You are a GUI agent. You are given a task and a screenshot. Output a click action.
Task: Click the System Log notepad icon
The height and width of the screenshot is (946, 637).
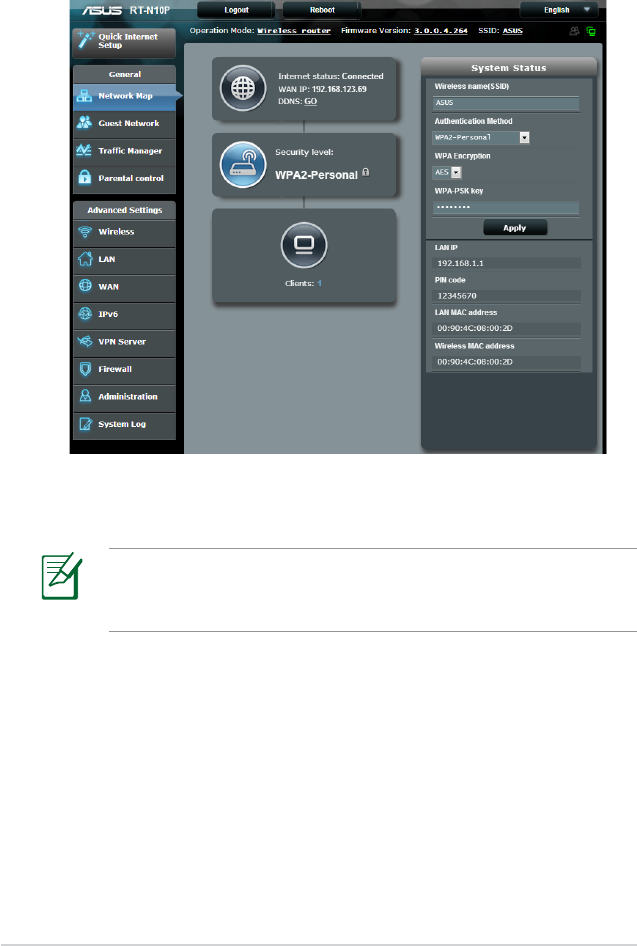pyautogui.click(x=84, y=424)
